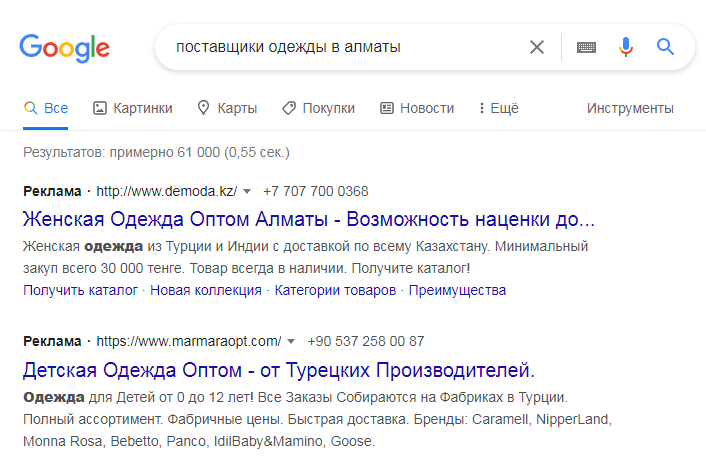The height and width of the screenshot is (474, 706).
Task: Click the http://www.demoda.kz/ URL text
Action: tap(167, 191)
